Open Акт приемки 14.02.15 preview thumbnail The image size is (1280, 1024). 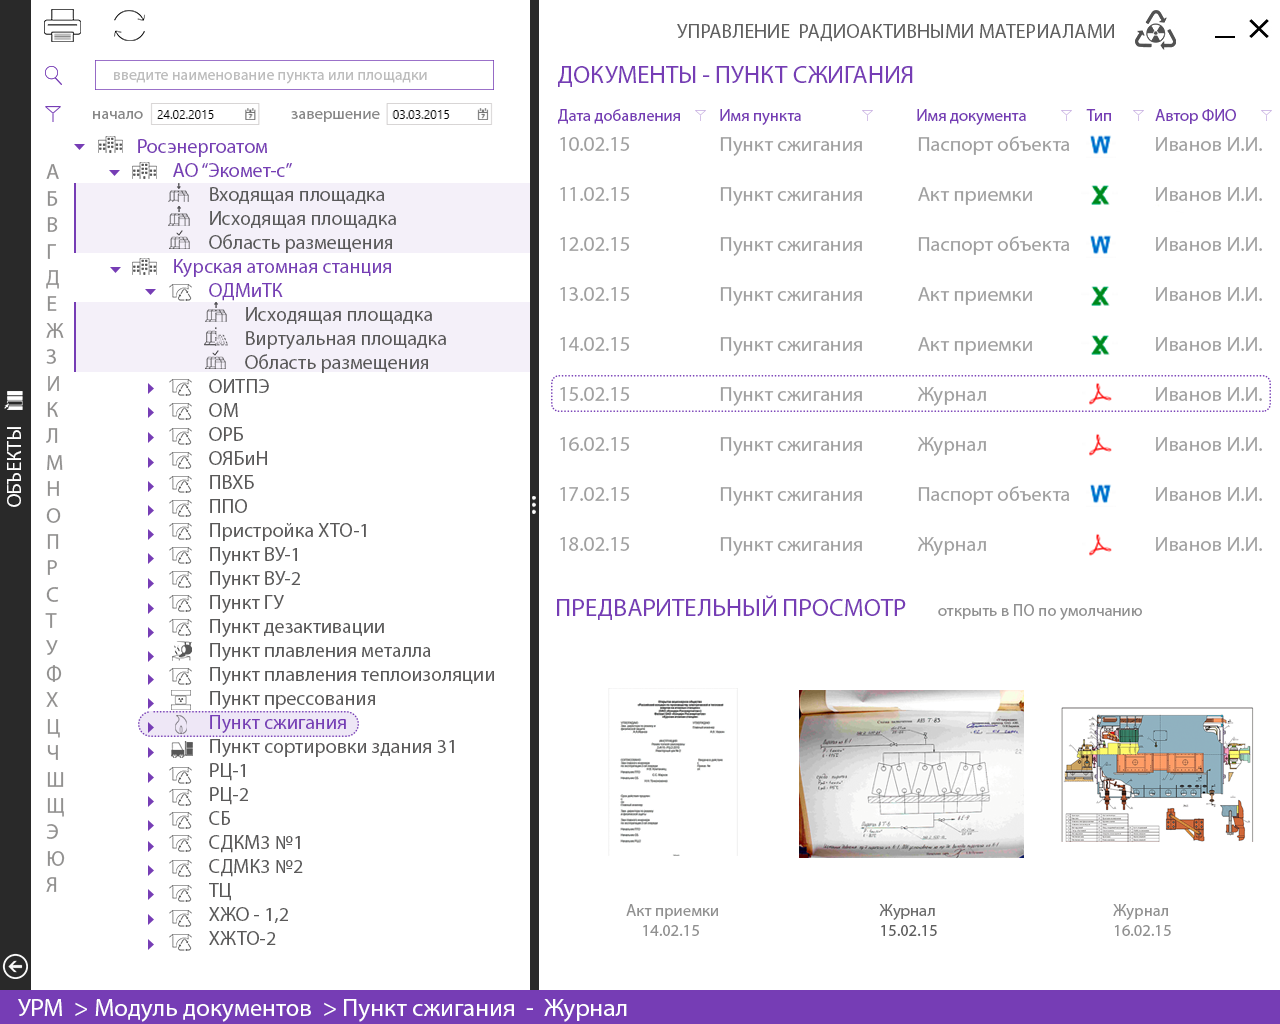click(672, 772)
